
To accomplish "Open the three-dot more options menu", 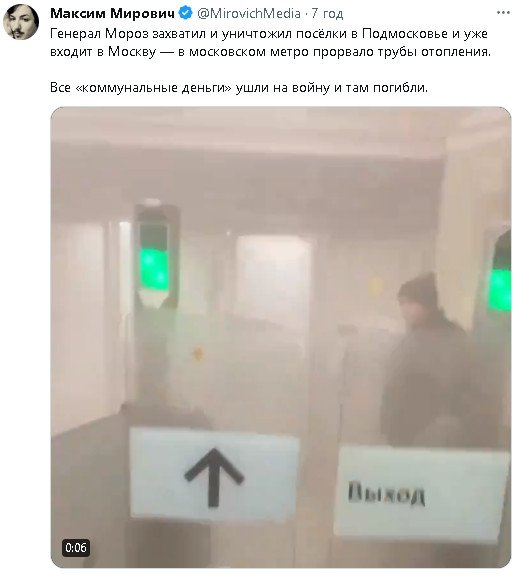I will [503, 13].
